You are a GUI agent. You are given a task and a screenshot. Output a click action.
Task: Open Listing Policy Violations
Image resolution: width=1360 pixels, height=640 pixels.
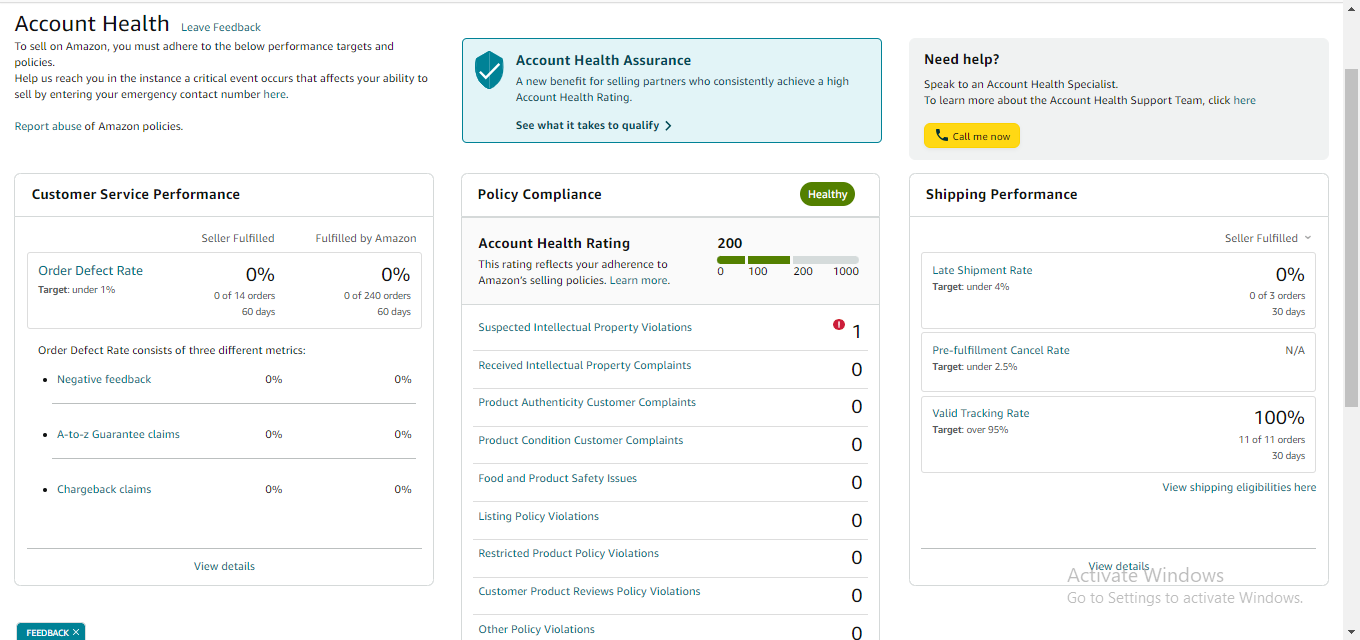[538, 517]
